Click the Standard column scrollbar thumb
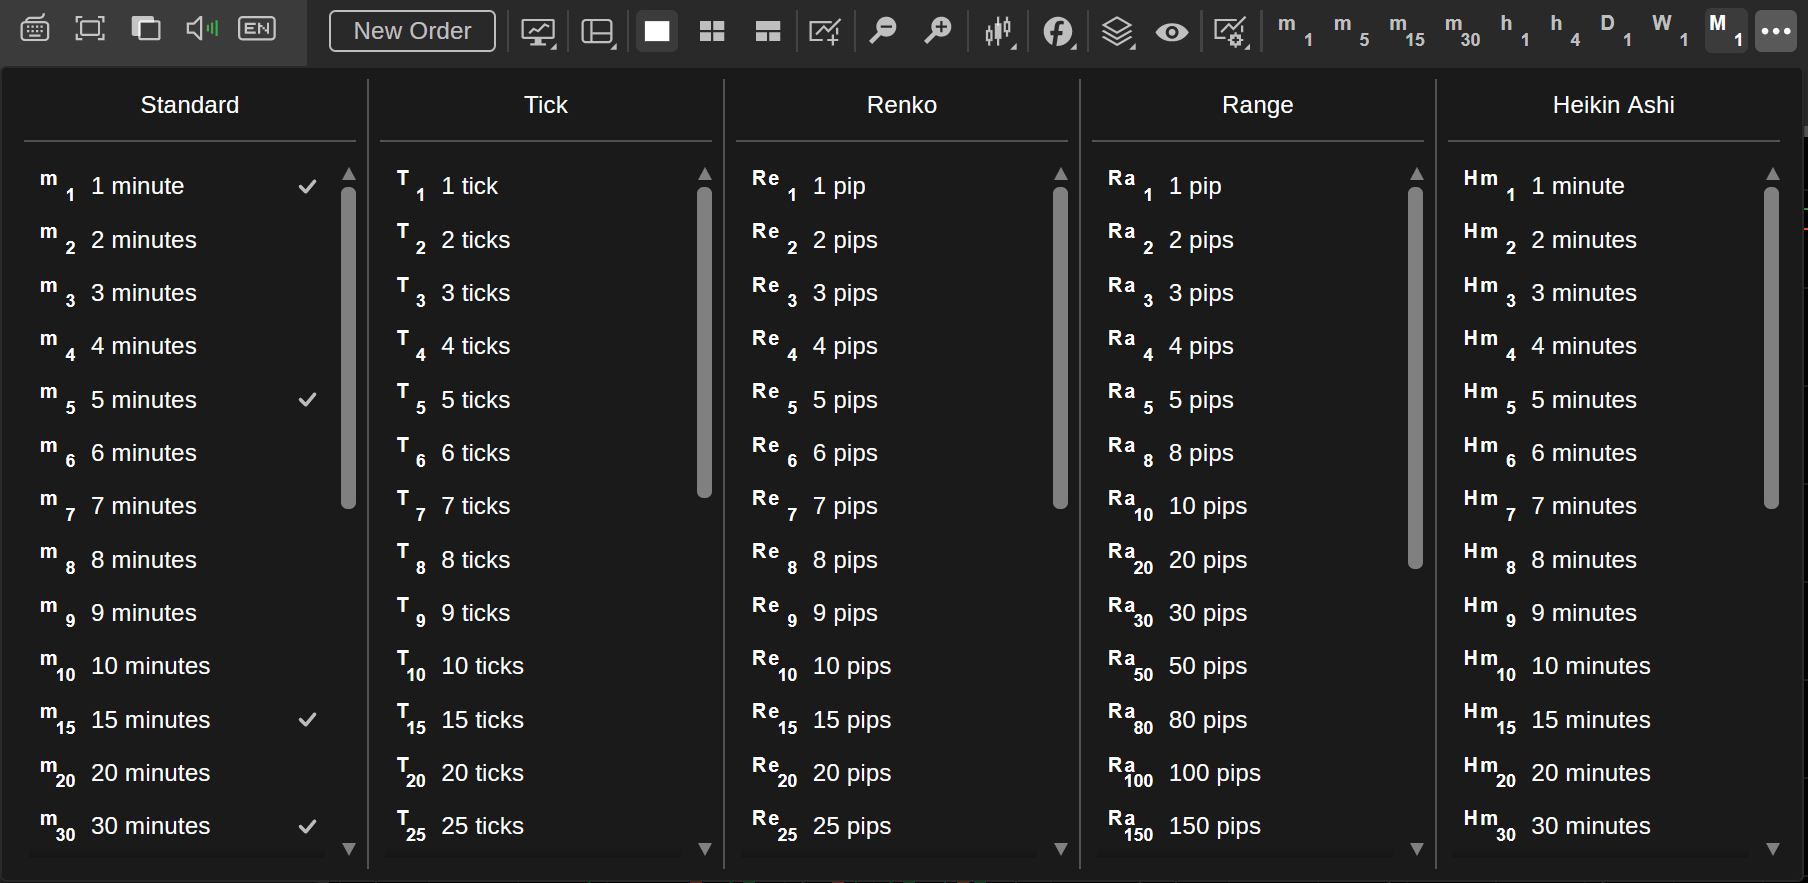 click(348, 348)
